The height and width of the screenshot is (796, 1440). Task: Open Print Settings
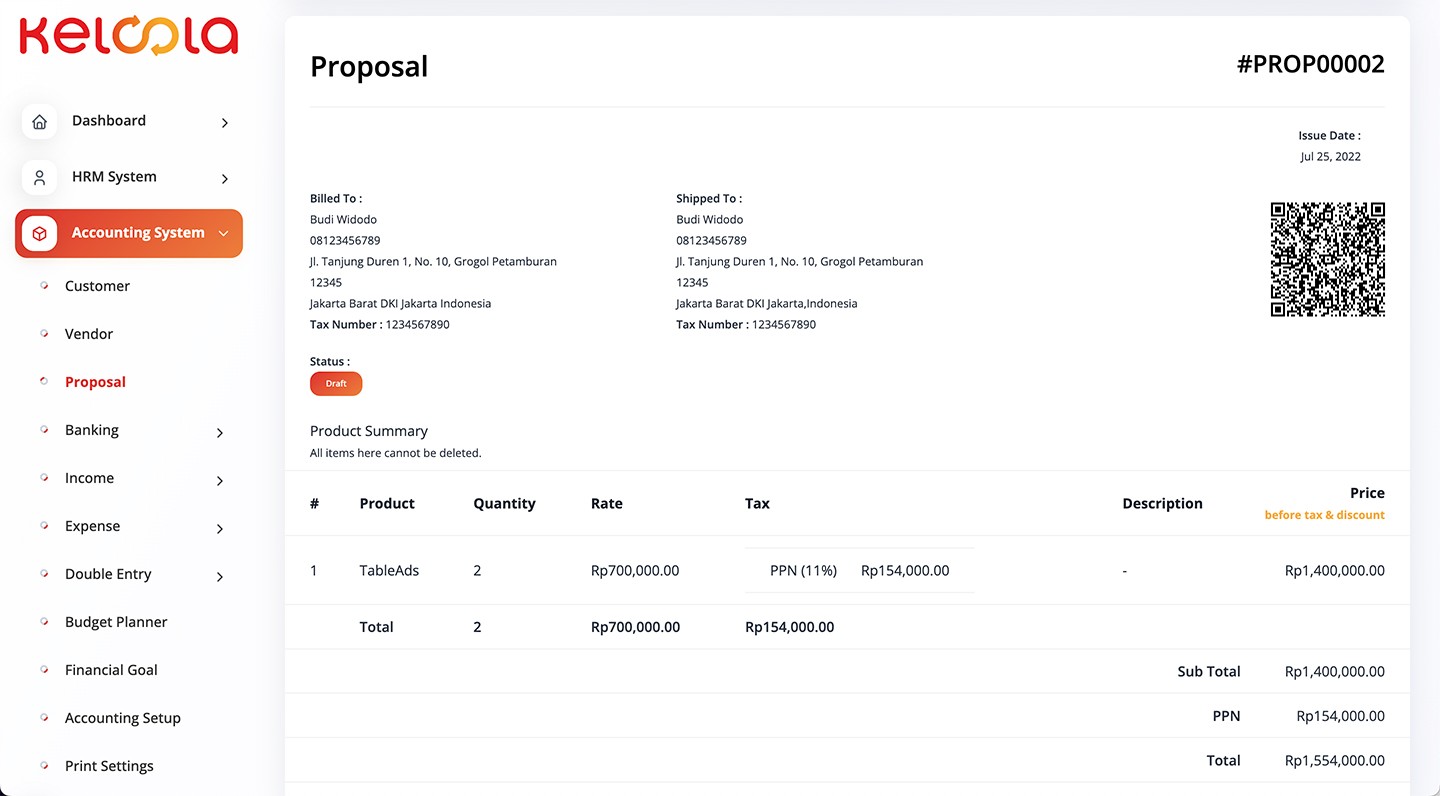point(109,766)
